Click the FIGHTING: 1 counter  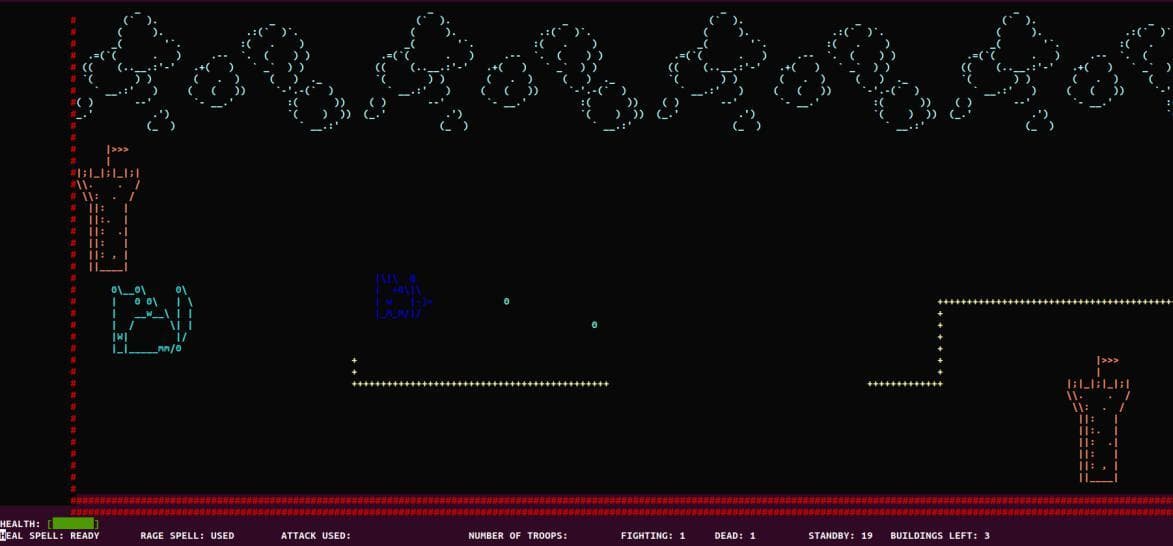click(652, 536)
